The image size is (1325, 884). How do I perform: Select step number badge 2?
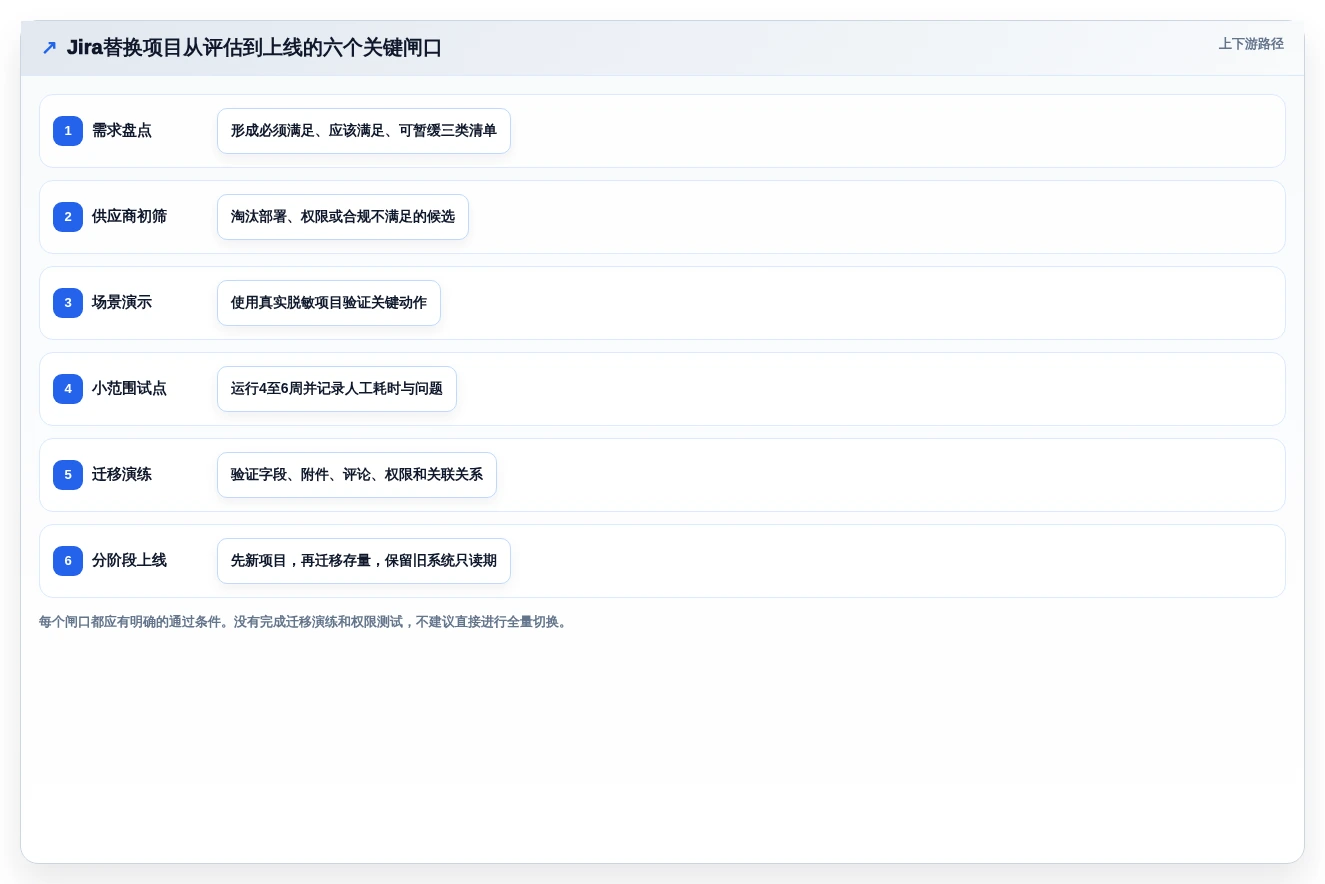point(68,217)
